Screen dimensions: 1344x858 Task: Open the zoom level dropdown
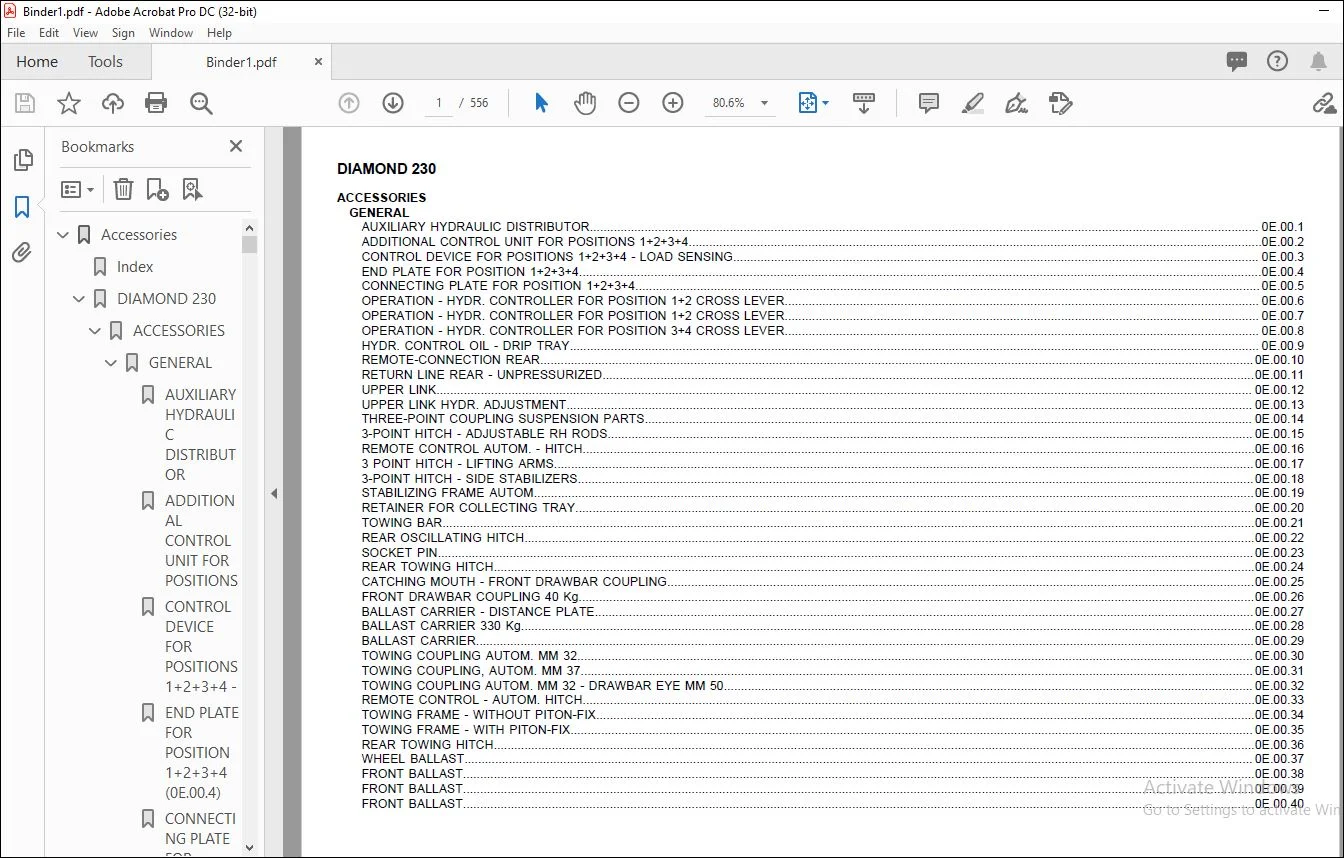pyautogui.click(x=765, y=103)
